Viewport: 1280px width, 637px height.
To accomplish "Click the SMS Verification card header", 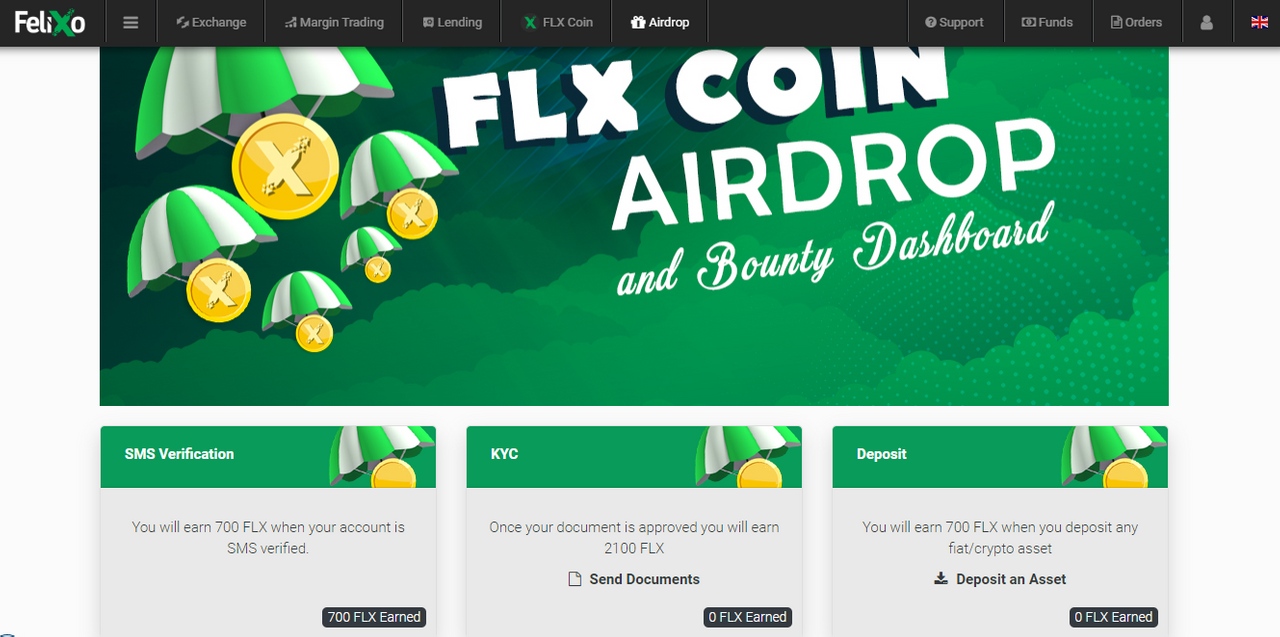I will (x=268, y=457).
